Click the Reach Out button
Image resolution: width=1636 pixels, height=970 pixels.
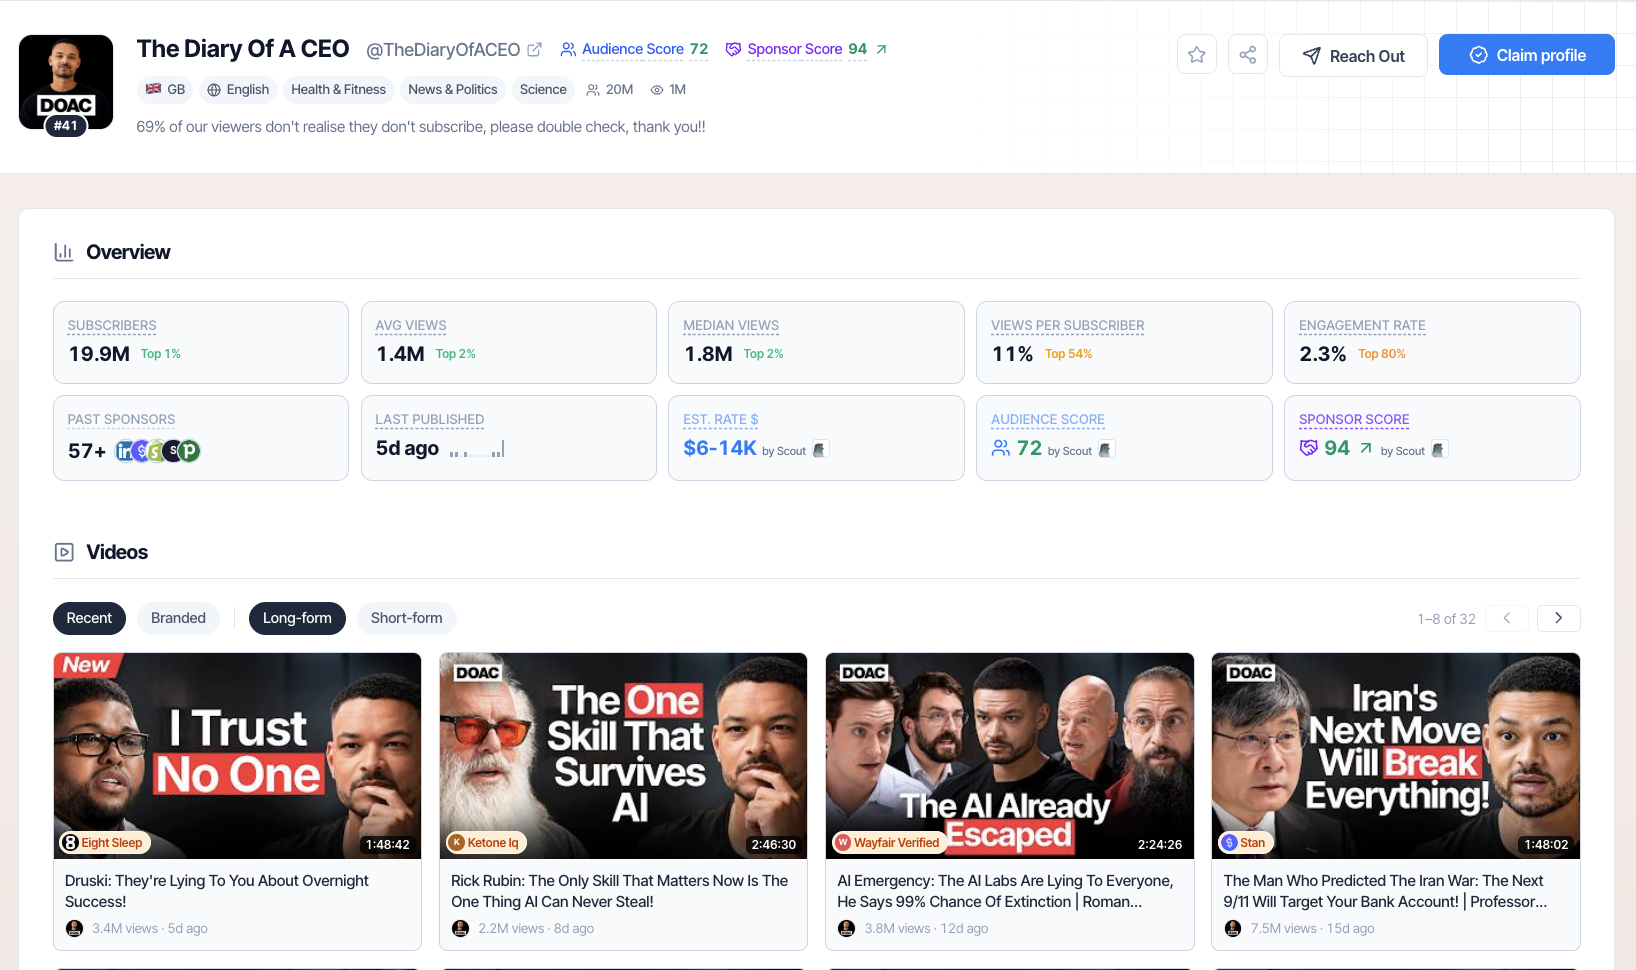(1353, 56)
